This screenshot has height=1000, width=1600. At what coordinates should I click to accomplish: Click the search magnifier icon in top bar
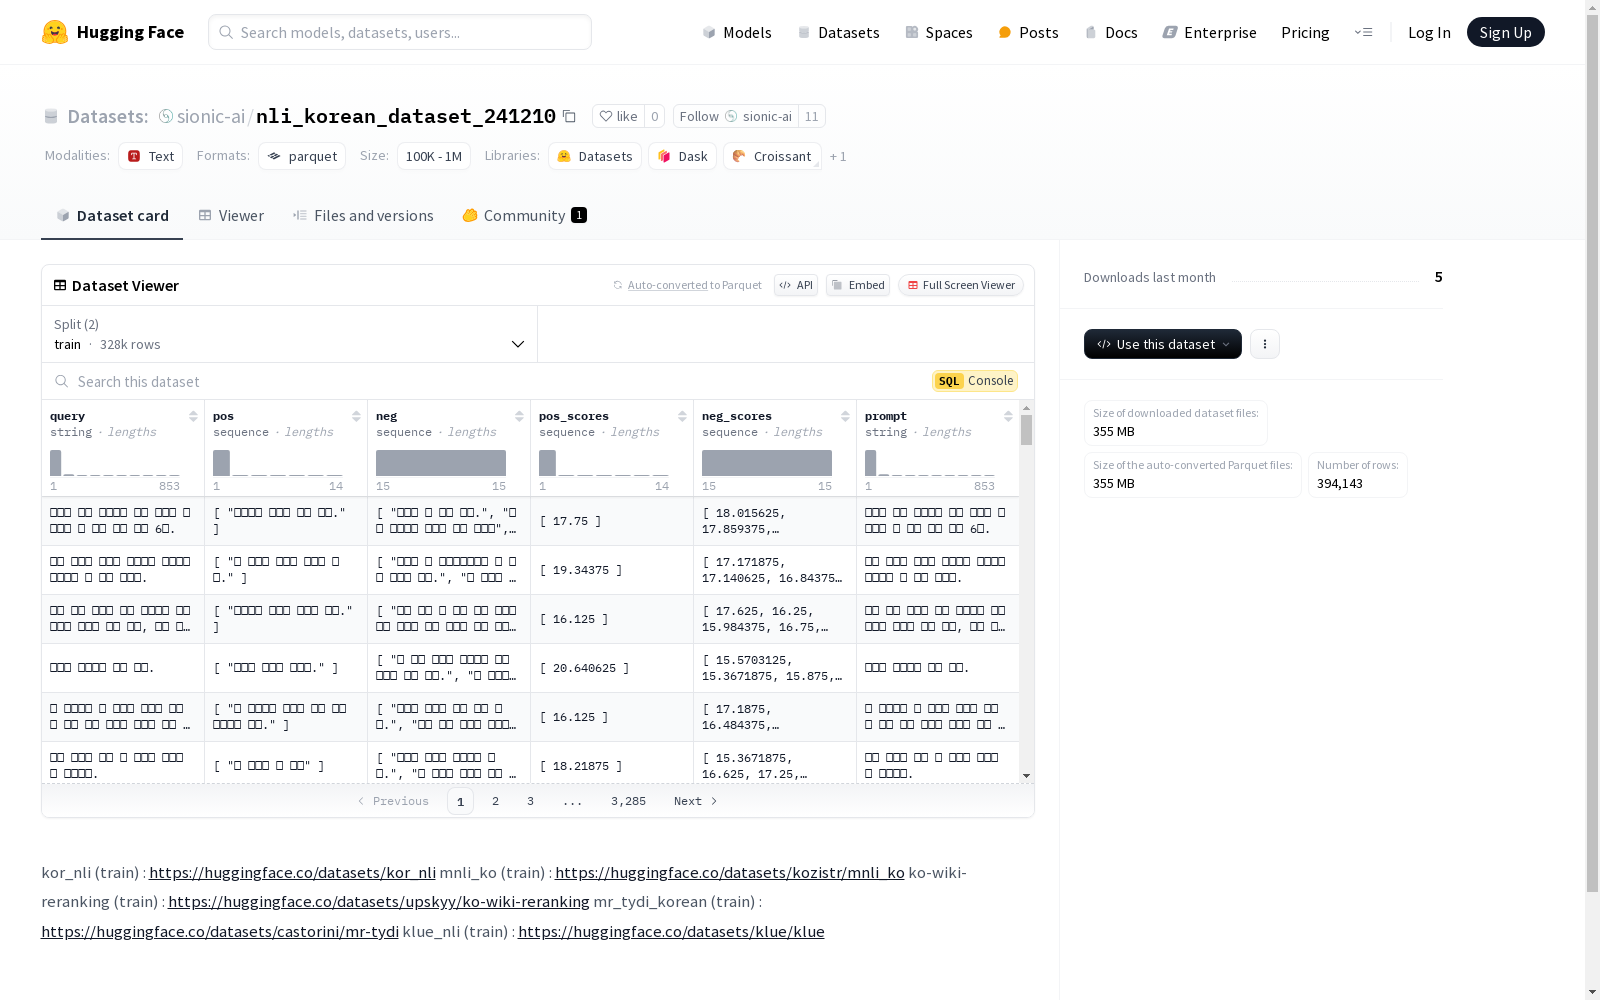click(227, 32)
